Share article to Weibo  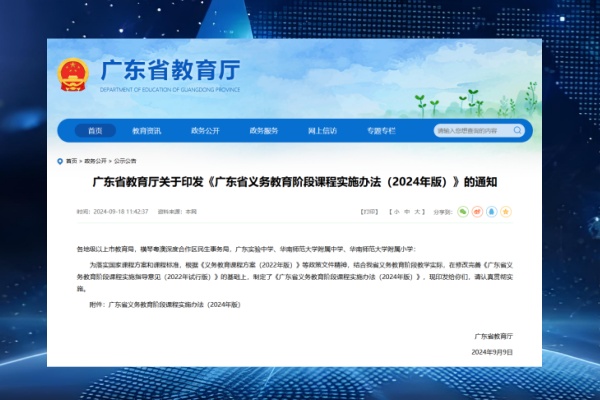(477, 212)
